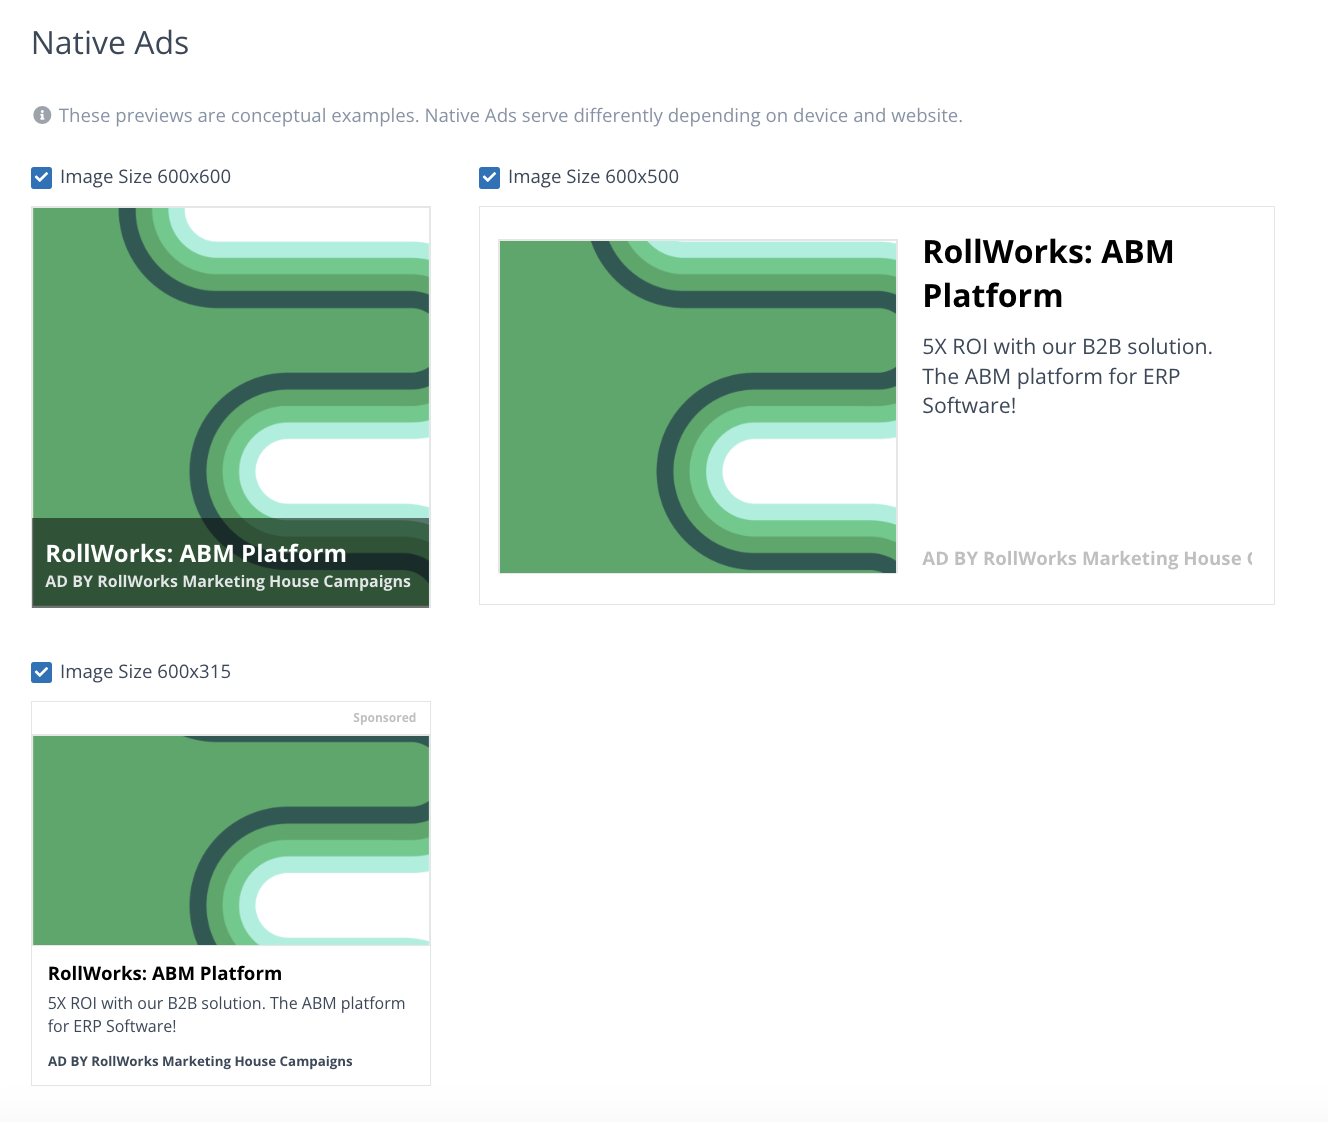Click the large headline in 600x500 preview
This screenshot has width=1328, height=1122.
pyautogui.click(x=1048, y=273)
